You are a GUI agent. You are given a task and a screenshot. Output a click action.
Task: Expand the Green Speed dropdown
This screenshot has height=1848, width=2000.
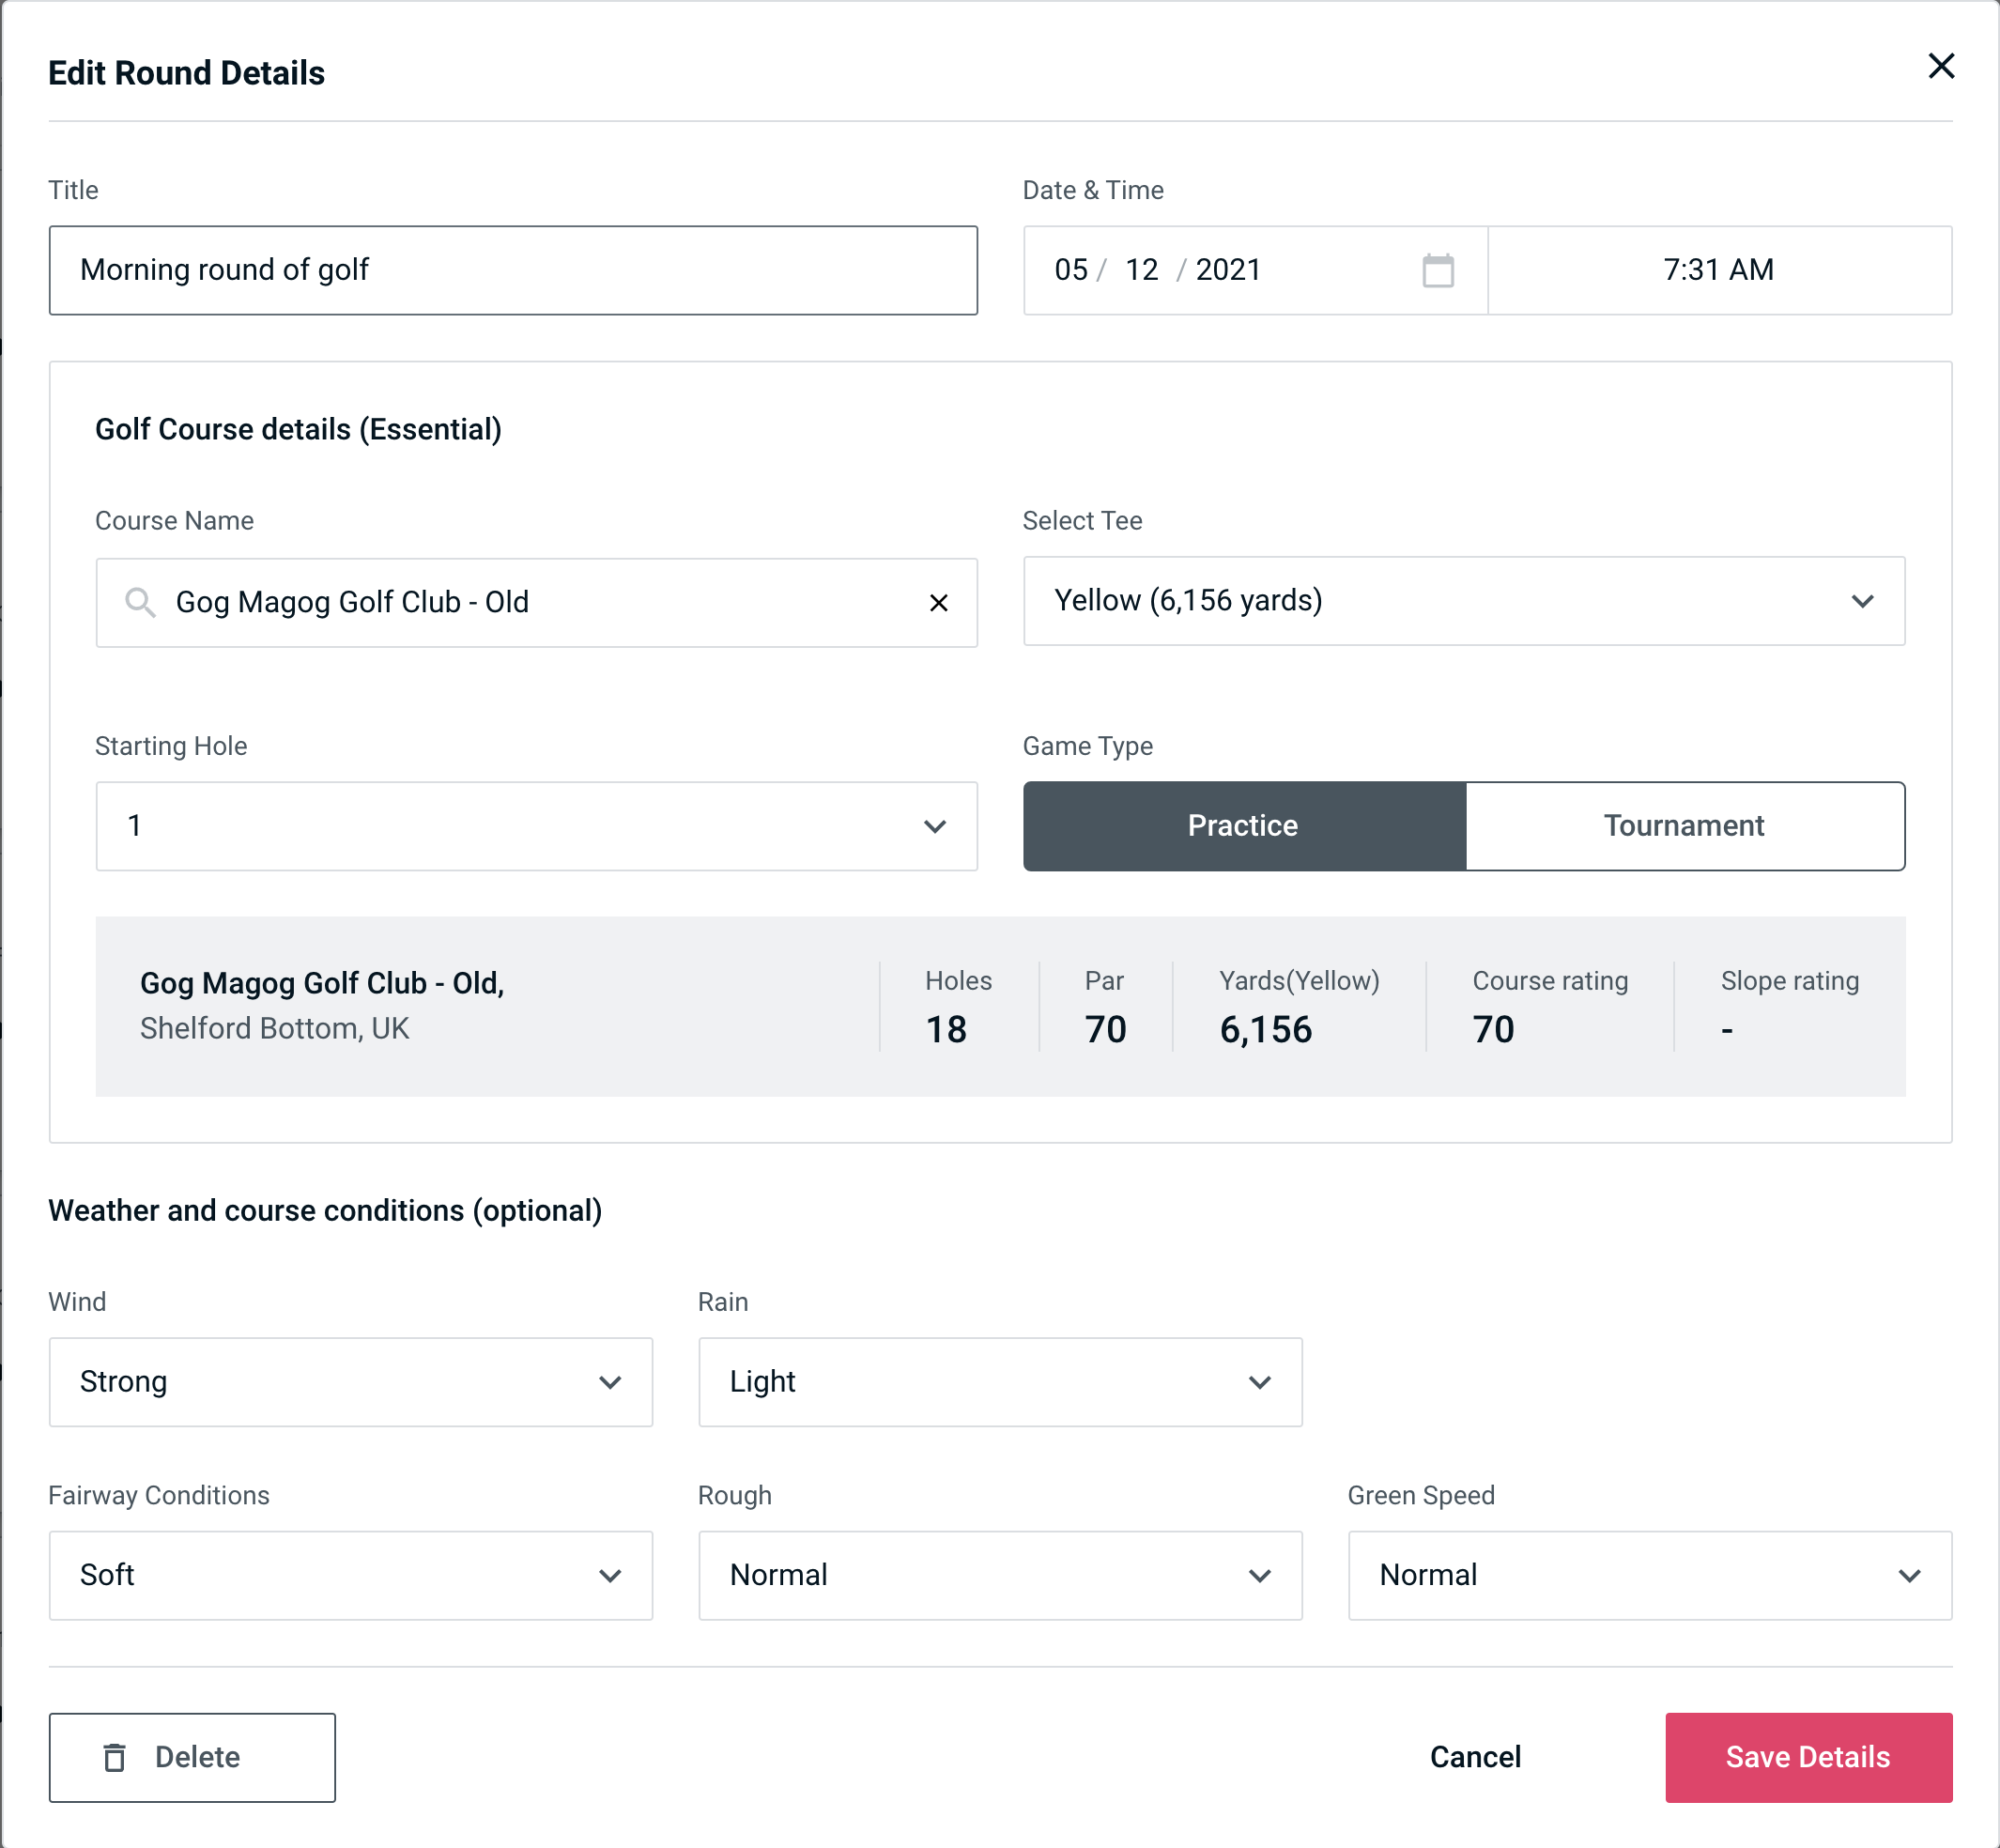click(1648, 1575)
